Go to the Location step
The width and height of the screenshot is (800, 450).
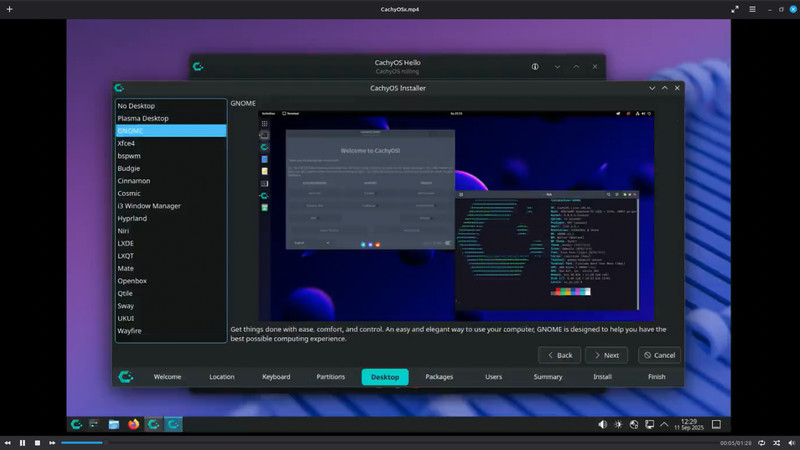222,377
